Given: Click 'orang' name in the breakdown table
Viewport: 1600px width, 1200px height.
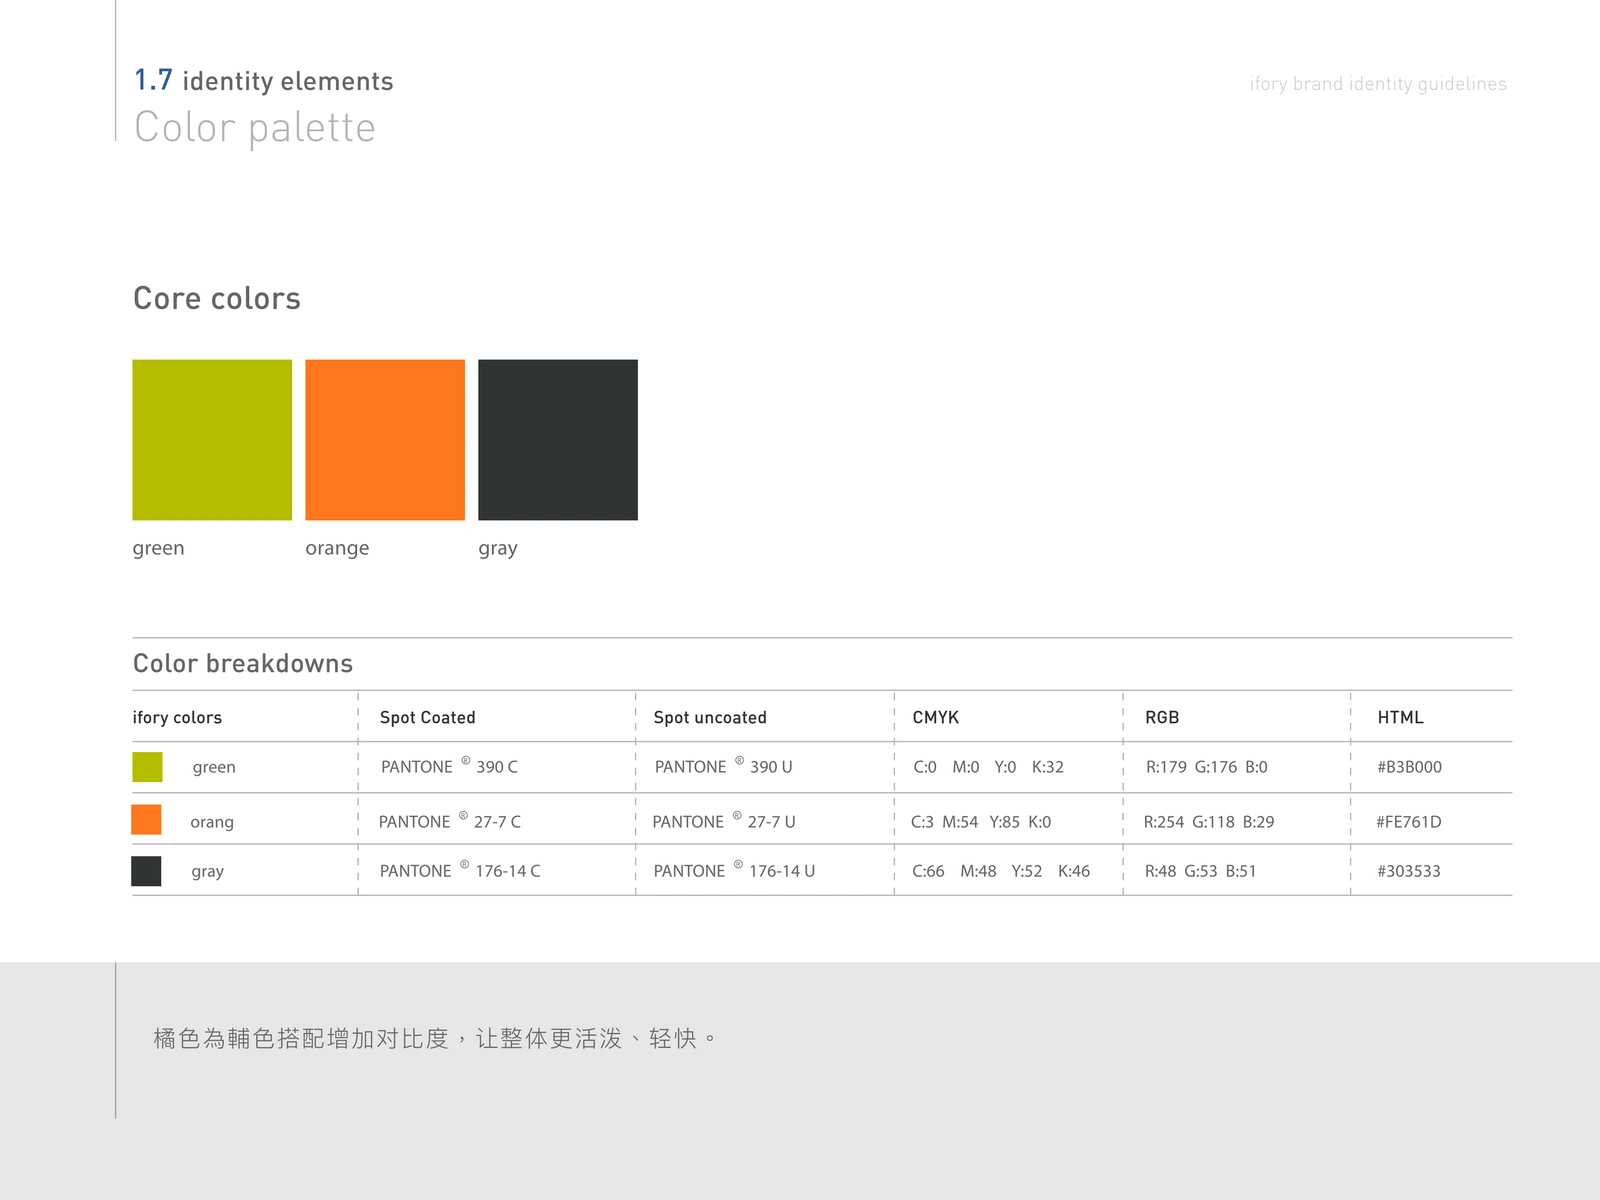Looking at the screenshot, I should tap(212, 822).
